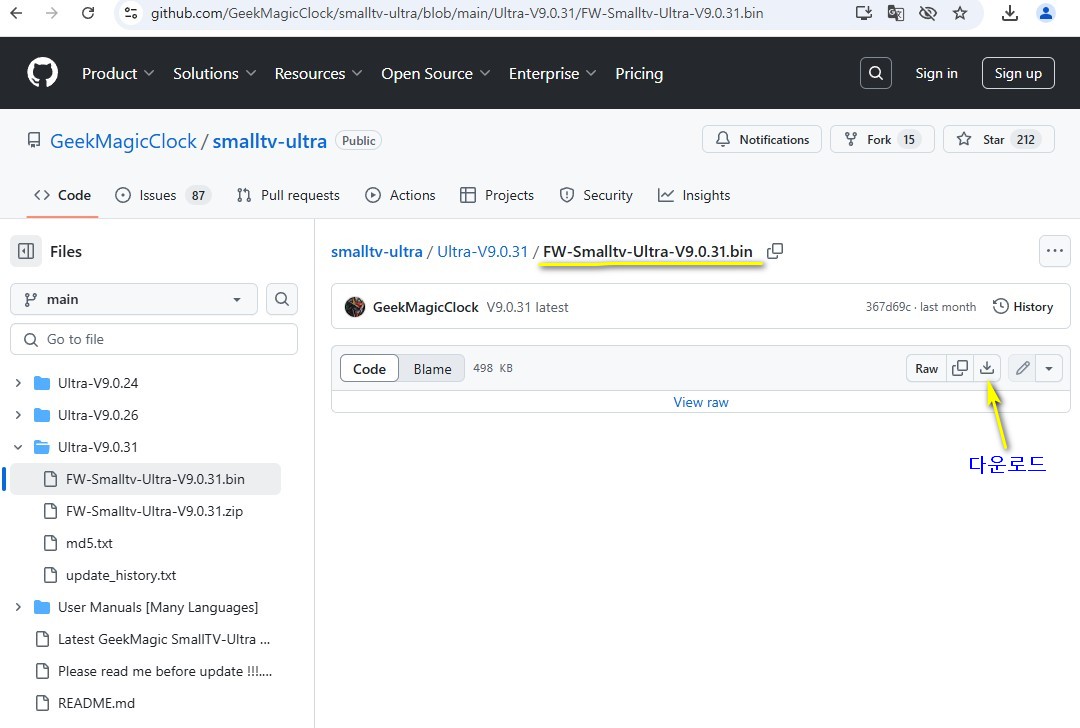Image resolution: width=1080 pixels, height=728 pixels.
Task: Expand the Resources menu
Action: pyautogui.click(x=318, y=74)
